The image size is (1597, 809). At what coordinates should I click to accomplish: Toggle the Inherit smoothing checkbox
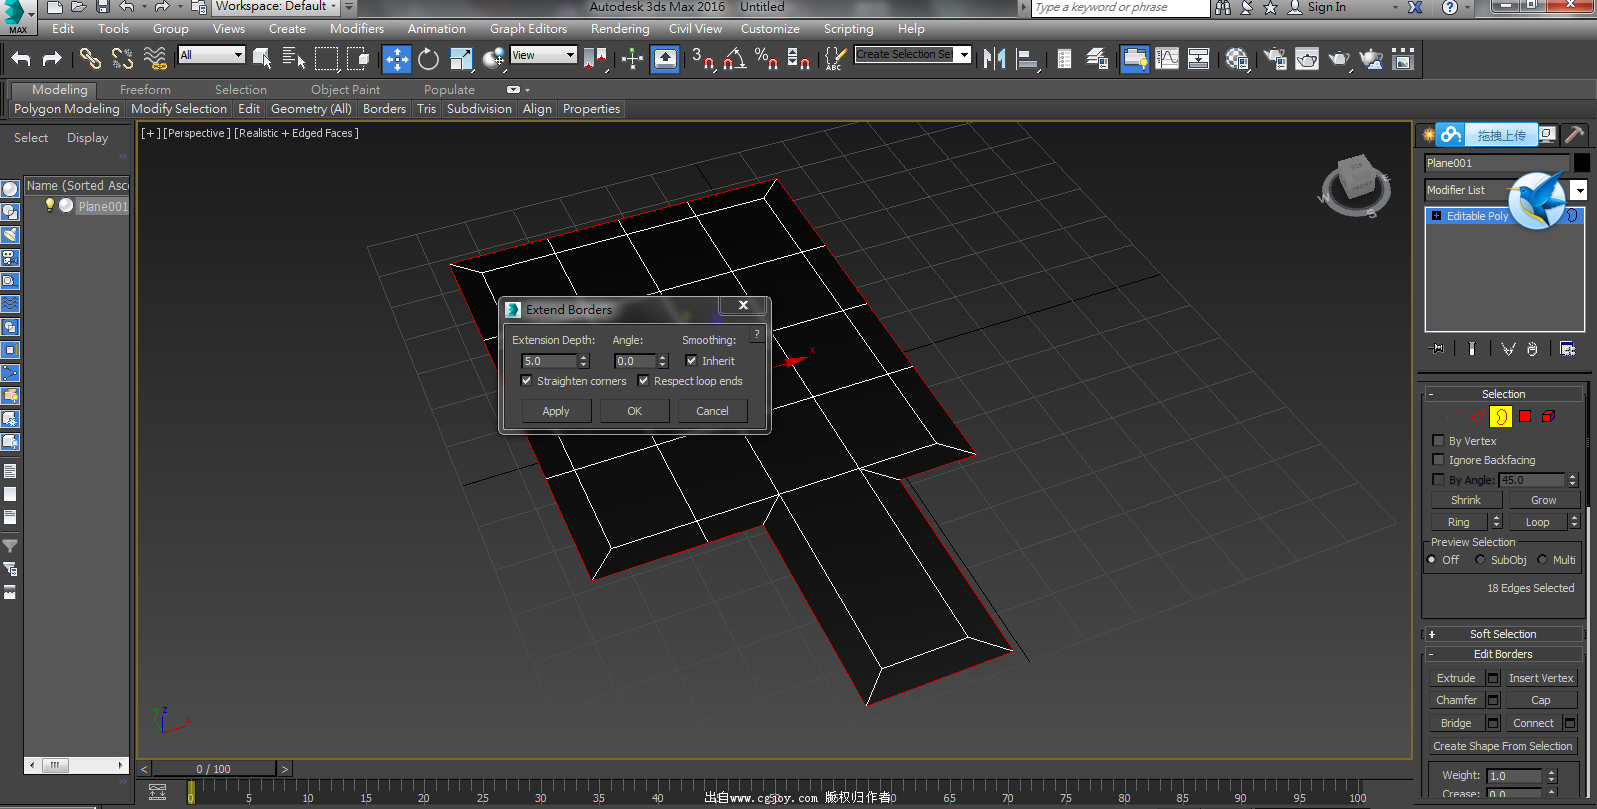point(691,361)
